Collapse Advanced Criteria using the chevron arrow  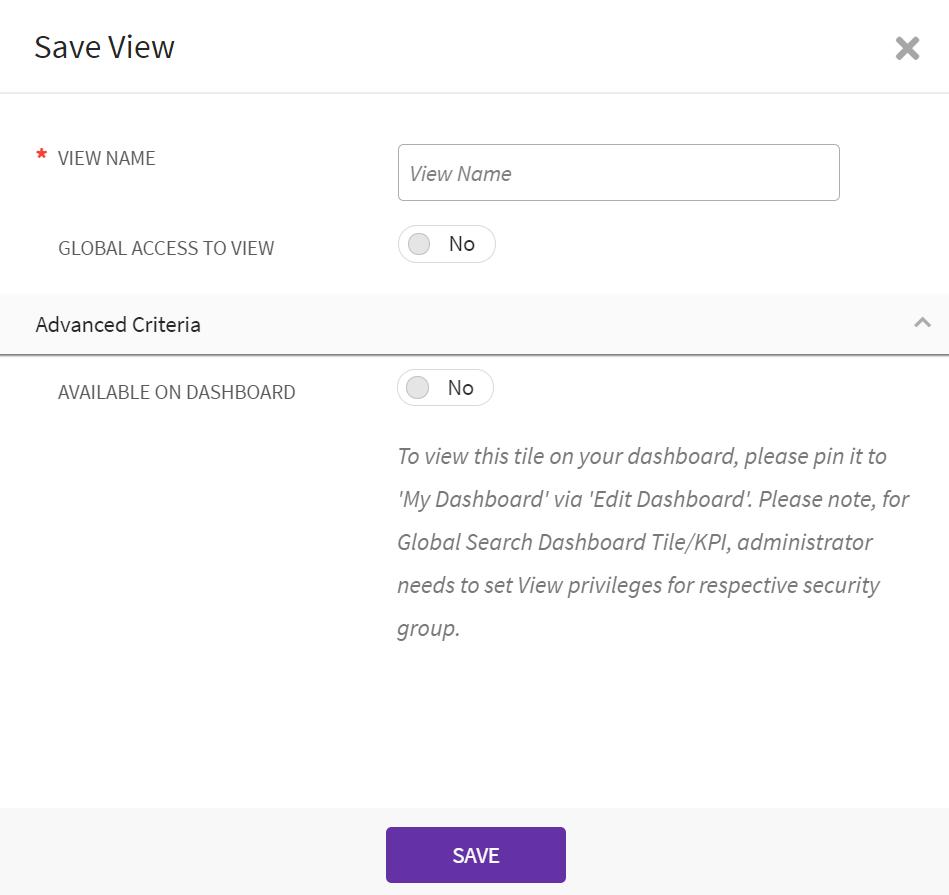[x=922, y=322]
